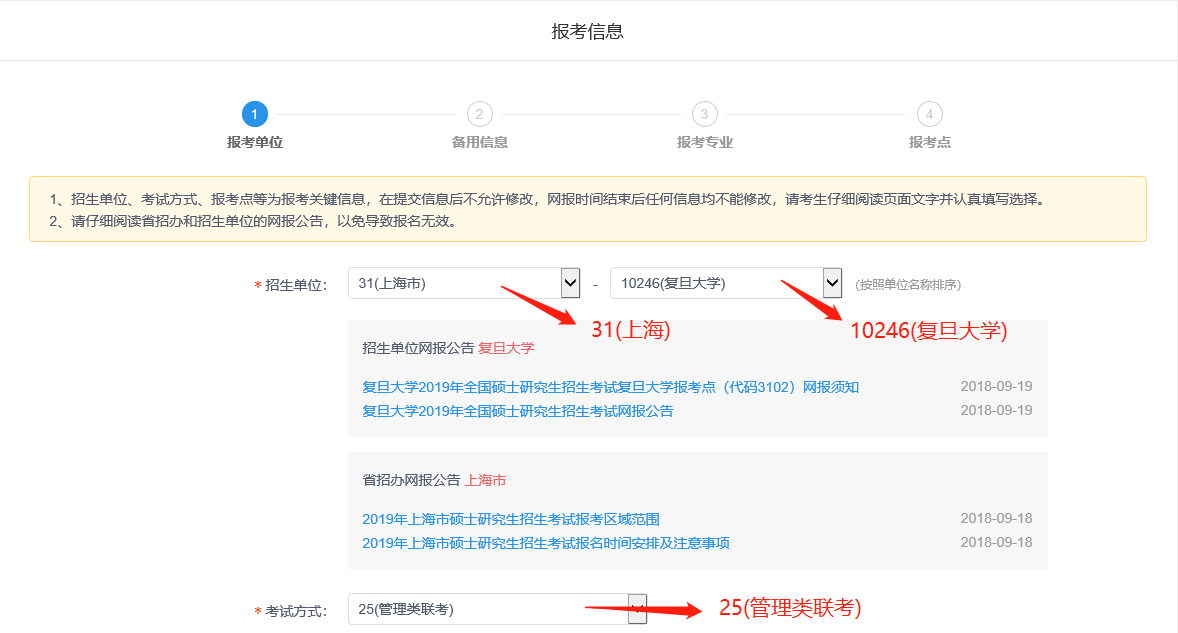
Task: Click the step 1 circle icon
Action: point(254,114)
